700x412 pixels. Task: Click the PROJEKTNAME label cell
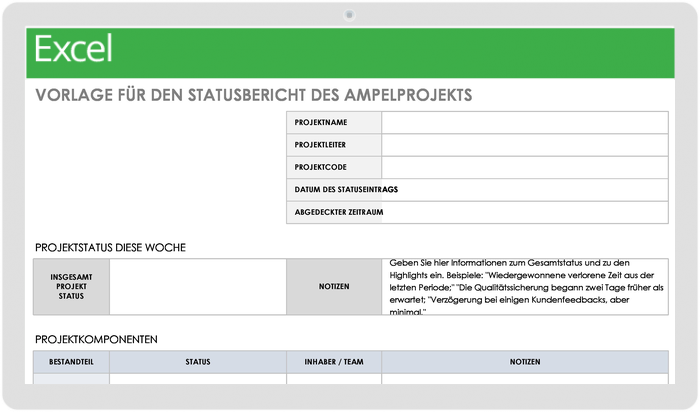click(334, 122)
